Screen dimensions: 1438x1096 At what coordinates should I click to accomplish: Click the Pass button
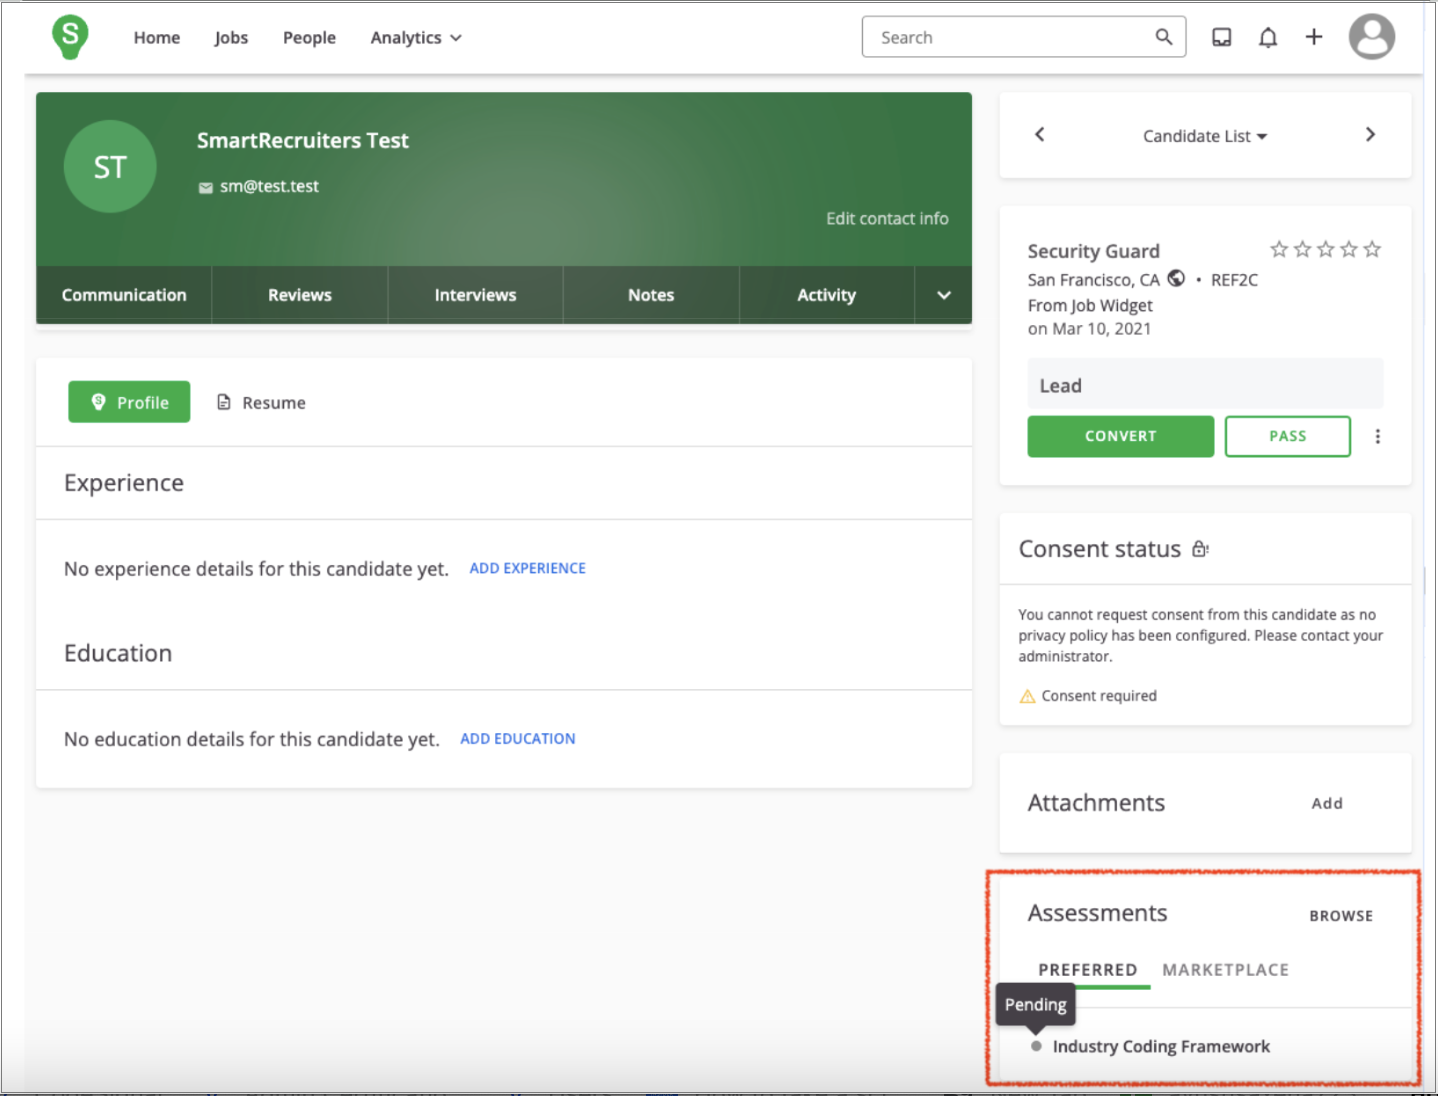1288,436
